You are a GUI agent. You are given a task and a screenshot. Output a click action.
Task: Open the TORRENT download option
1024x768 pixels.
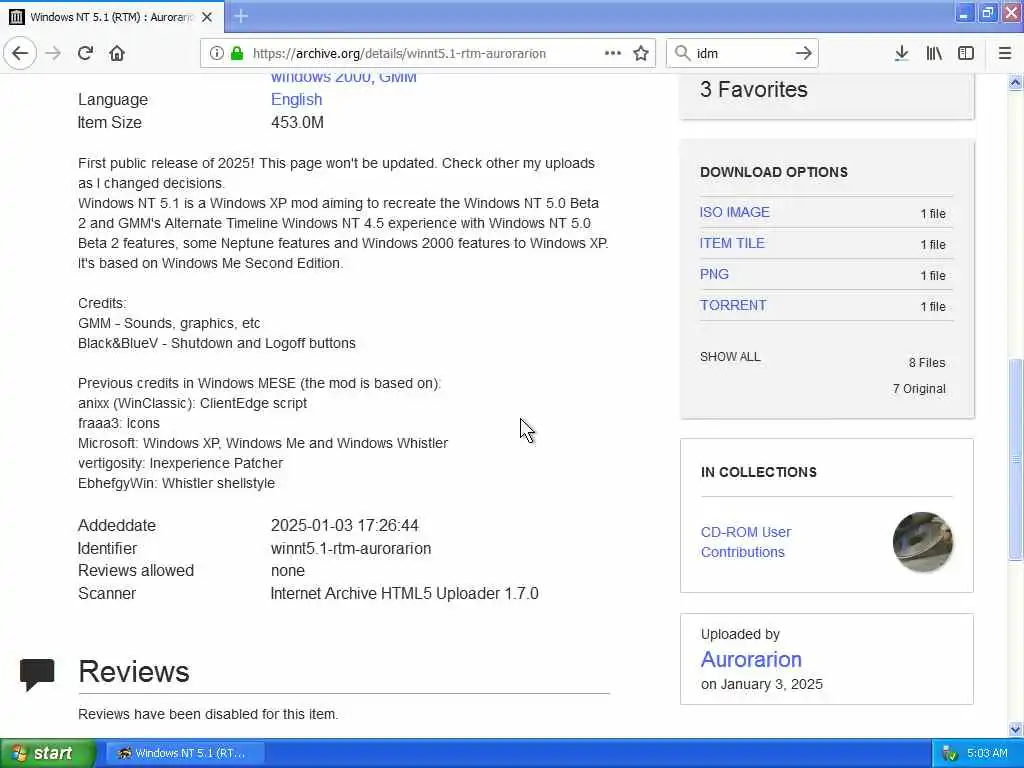click(x=733, y=305)
